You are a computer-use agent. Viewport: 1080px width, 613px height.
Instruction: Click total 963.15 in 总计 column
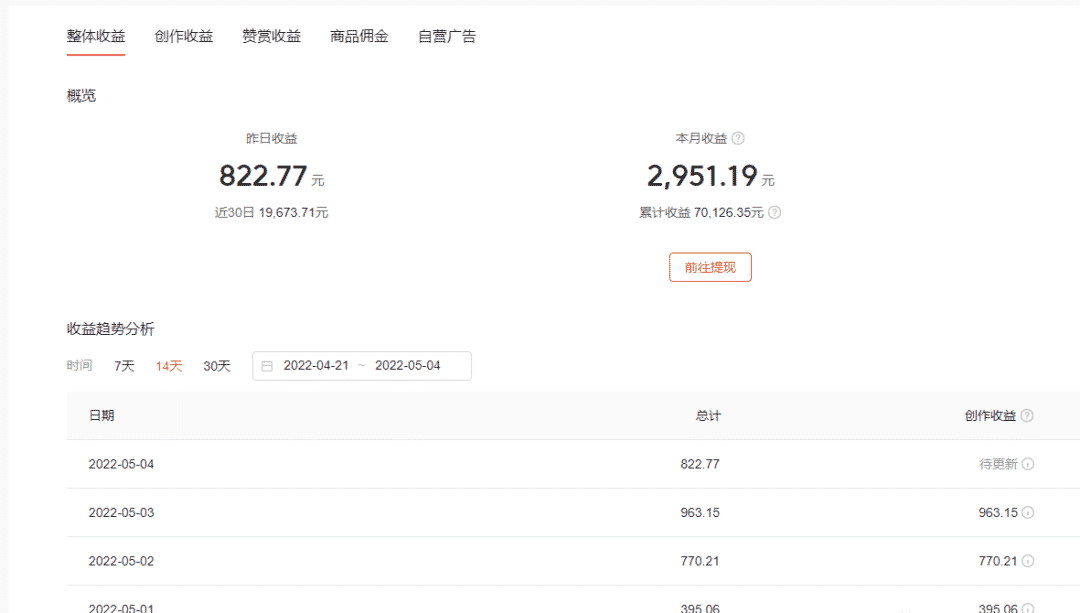click(x=700, y=512)
